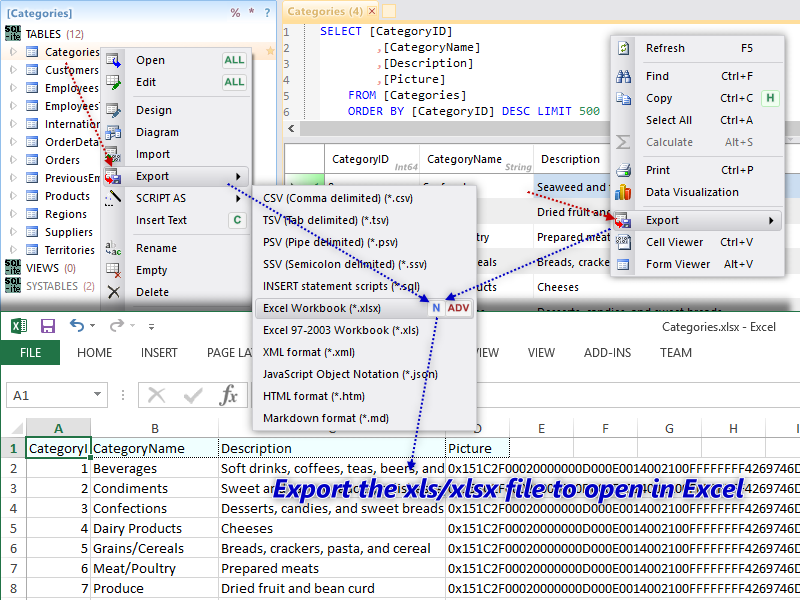Click the Export icon in grid context menu
800x600 pixels.
click(623, 220)
